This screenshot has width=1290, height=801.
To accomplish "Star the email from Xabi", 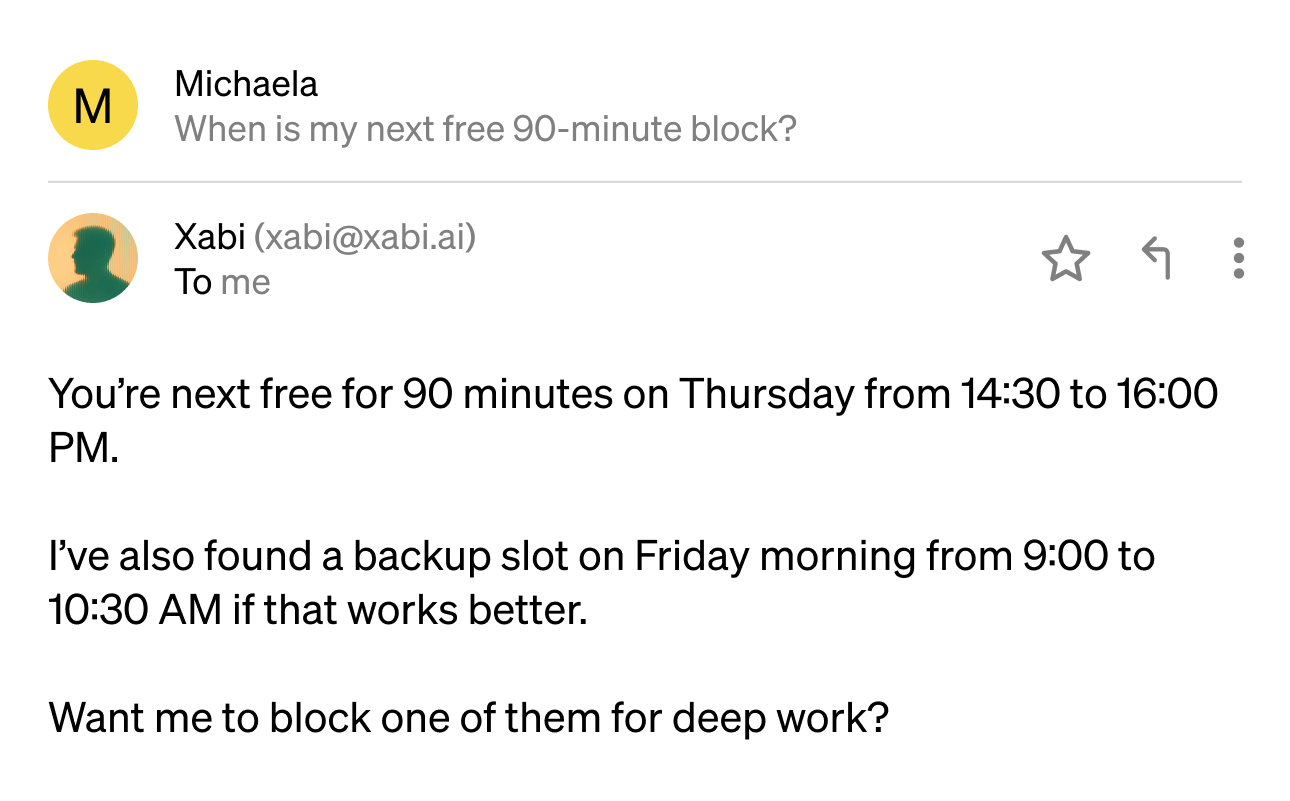I will pos(1065,260).
